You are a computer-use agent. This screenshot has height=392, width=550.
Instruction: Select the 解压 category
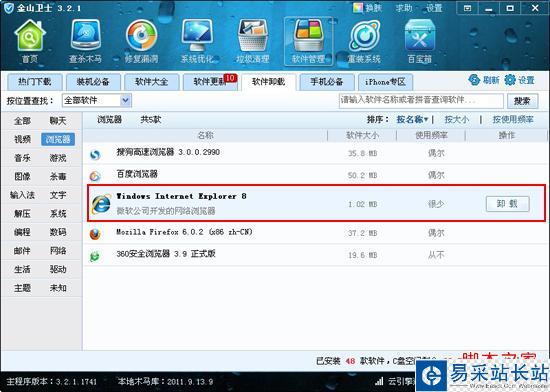tap(22, 214)
